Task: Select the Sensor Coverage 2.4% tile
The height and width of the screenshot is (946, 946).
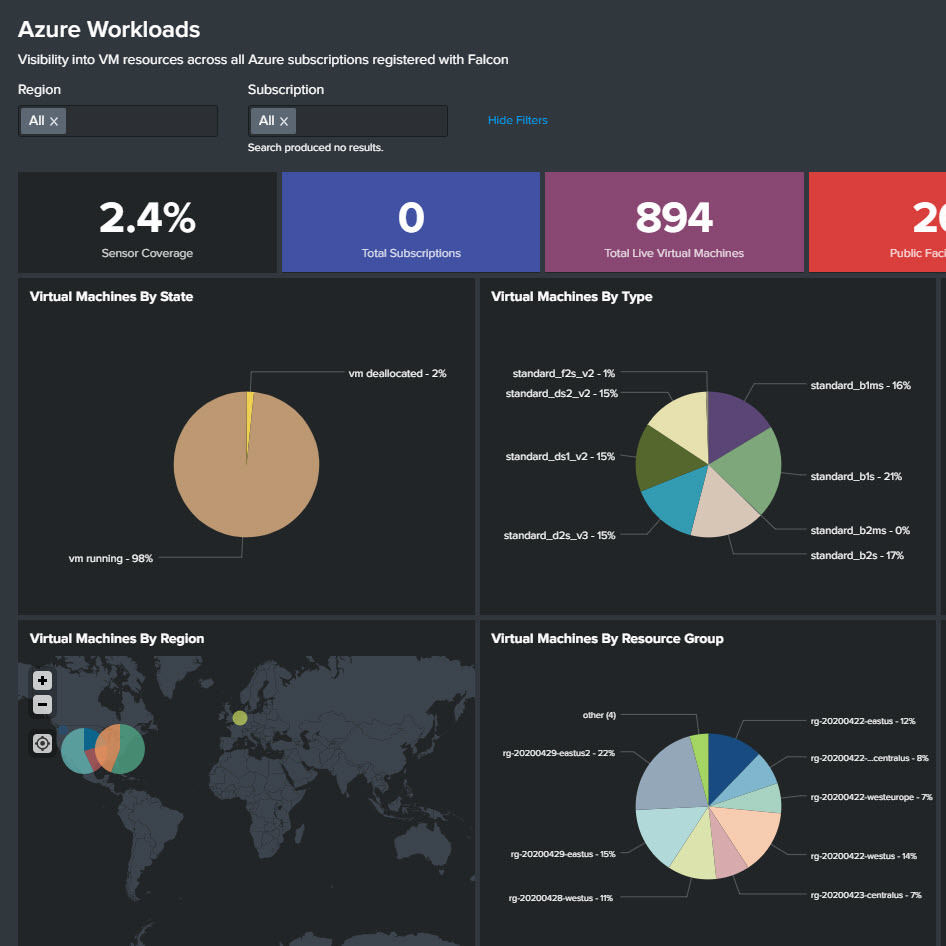Action: pos(147,222)
